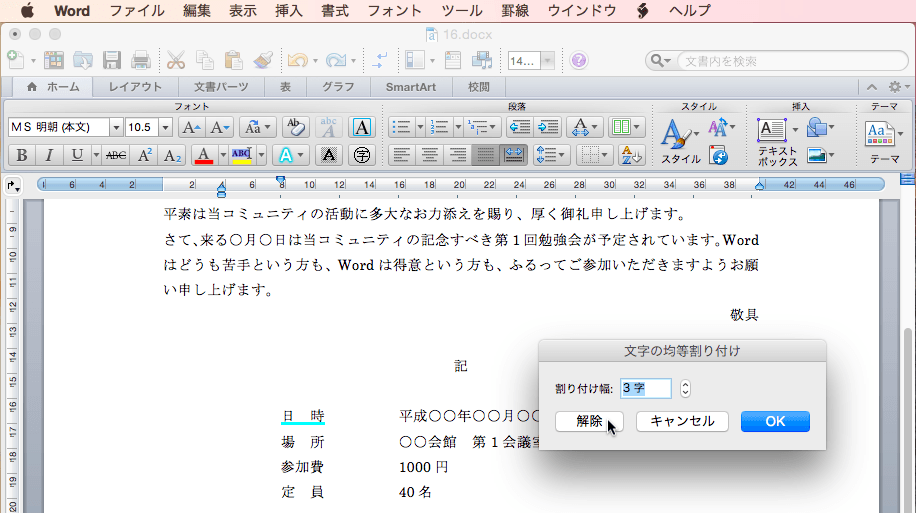Viewport: 916px width, 513px height.
Task: Click the スタイル button
Action: pyautogui.click(x=680, y=141)
